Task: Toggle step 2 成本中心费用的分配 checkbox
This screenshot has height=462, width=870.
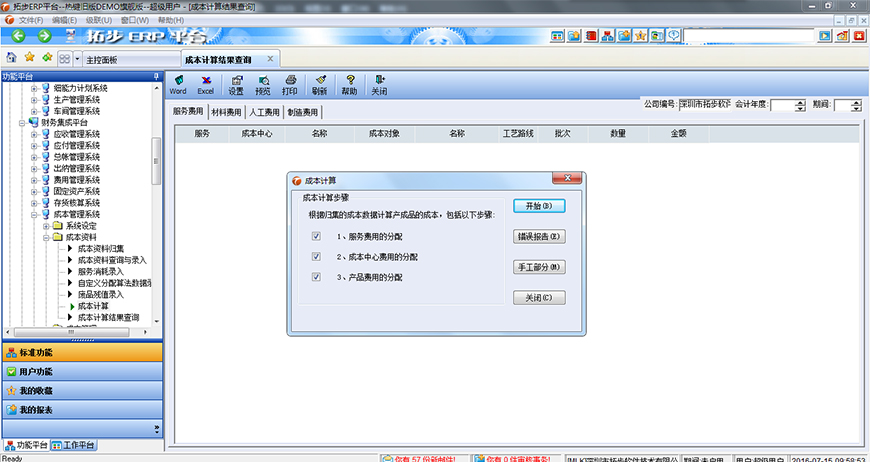Action: [x=316, y=257]
